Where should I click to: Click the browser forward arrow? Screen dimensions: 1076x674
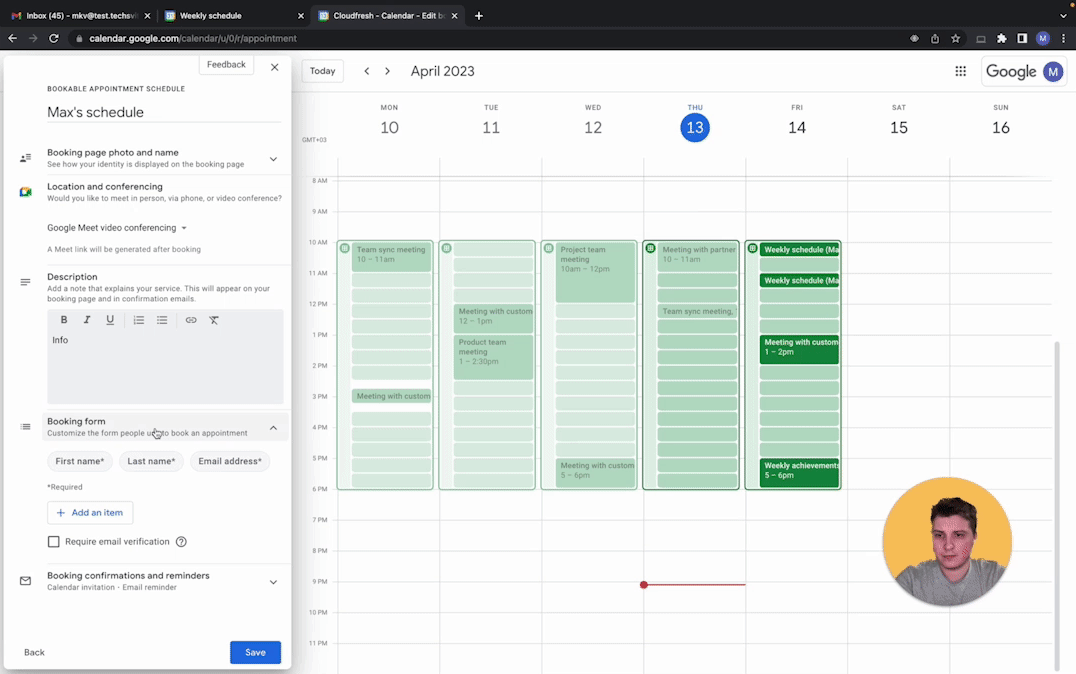[33, 38]
